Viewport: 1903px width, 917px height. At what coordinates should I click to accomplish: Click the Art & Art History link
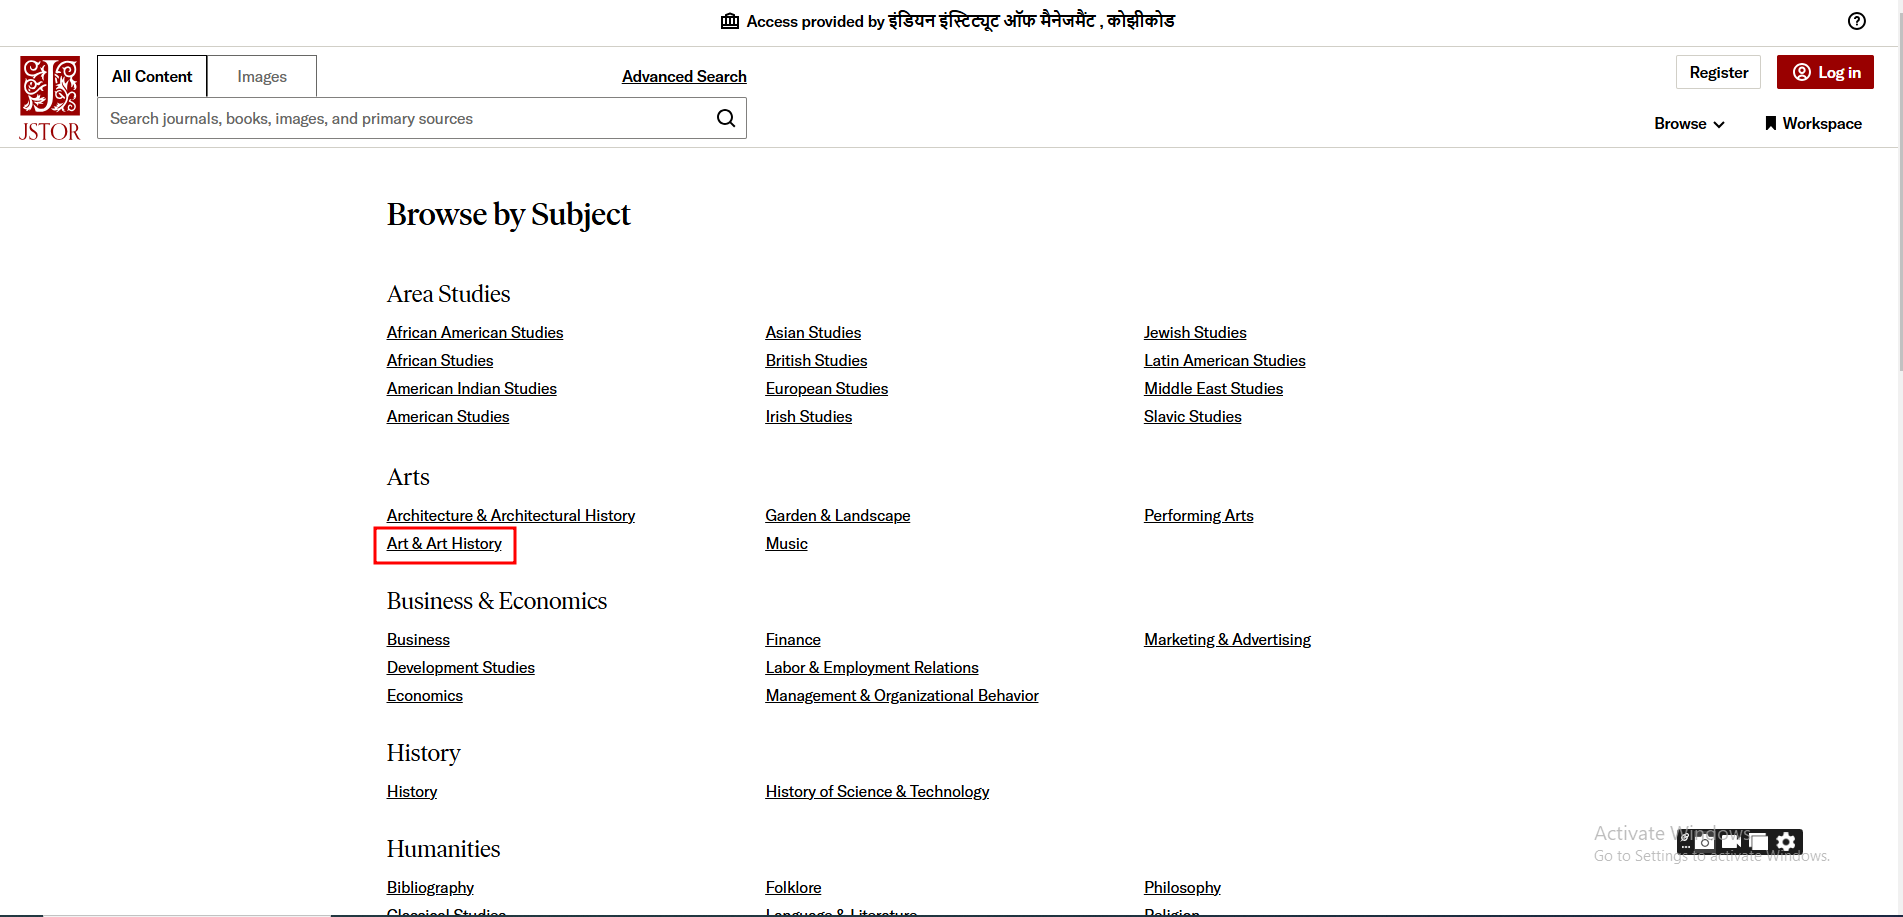[444, 543]
